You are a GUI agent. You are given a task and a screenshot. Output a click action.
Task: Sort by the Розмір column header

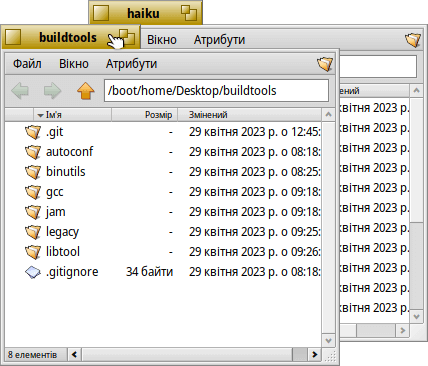click(144, 115)
